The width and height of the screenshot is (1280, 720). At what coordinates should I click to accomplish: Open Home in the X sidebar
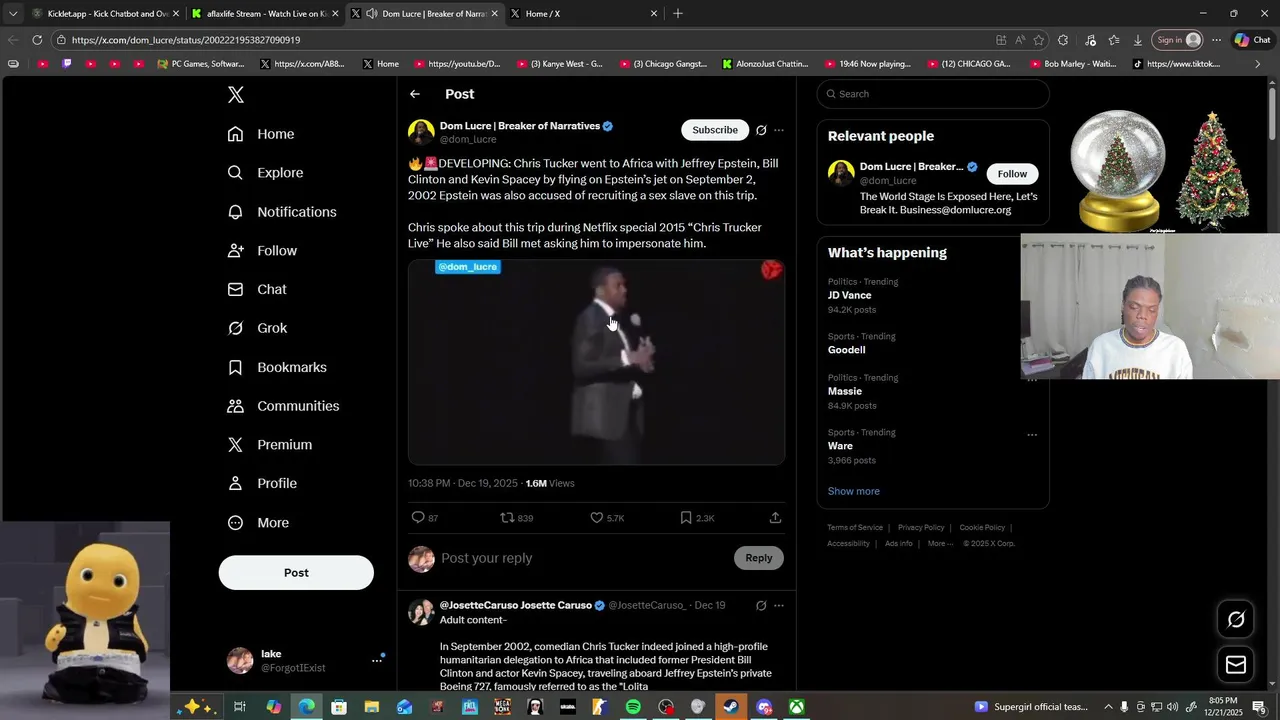tap(261, 134)
